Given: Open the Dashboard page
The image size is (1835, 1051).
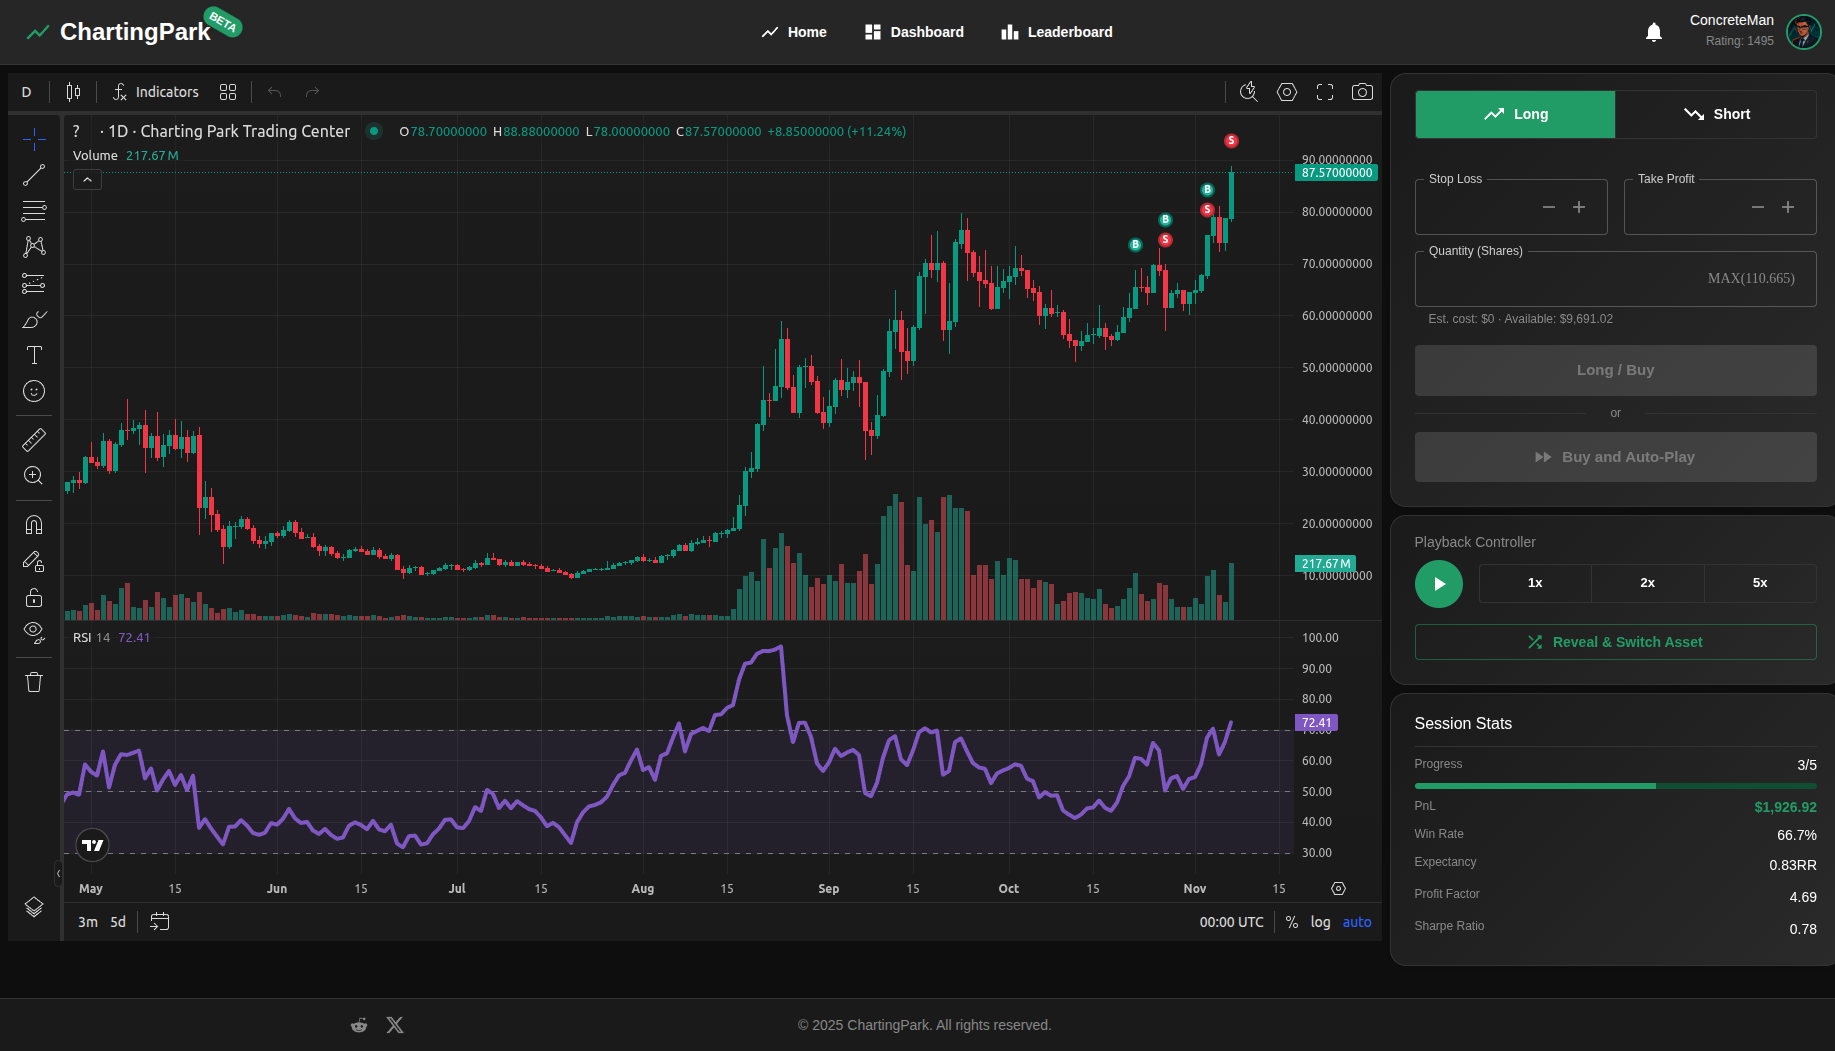Looking at the screenshot, I should (914, 32).
